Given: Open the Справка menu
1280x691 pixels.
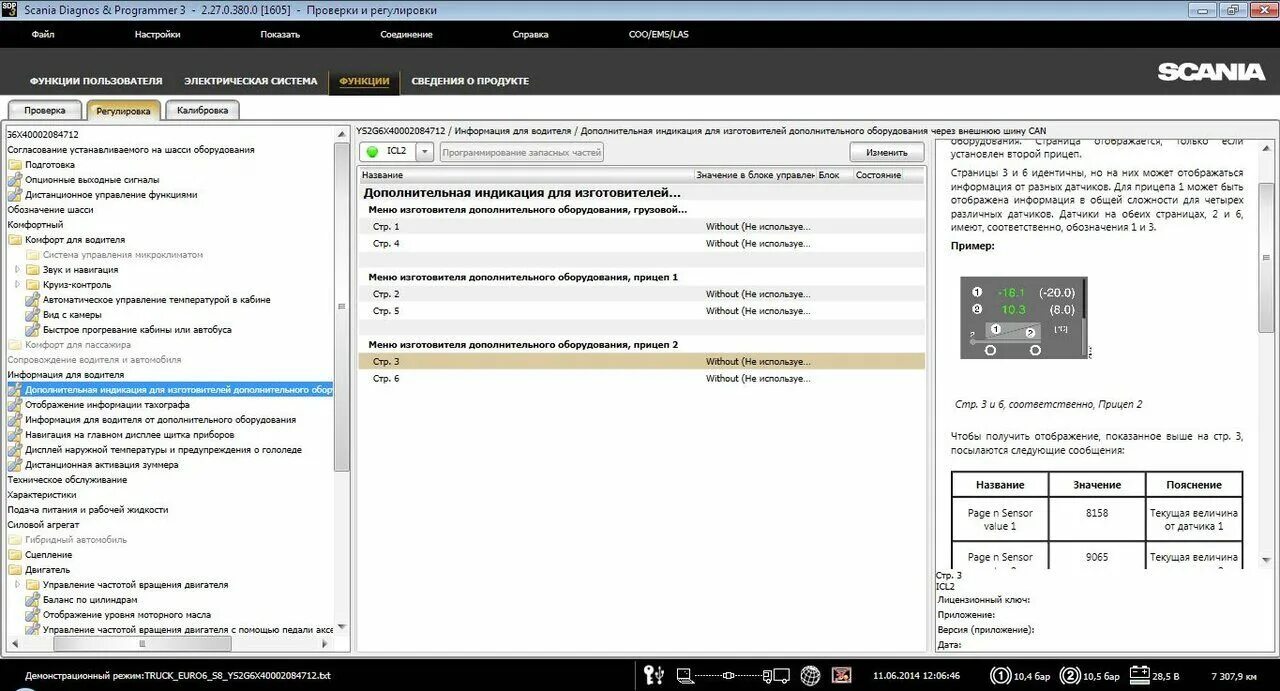Looking at the screenshot, I should (x=530, y=34).
